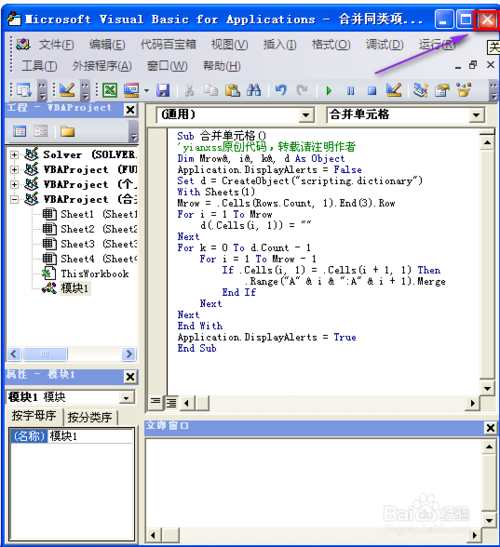This screenshot has height=547, width=500.
Task: Open the 编辑(E) menu
Action: point(107,45)
